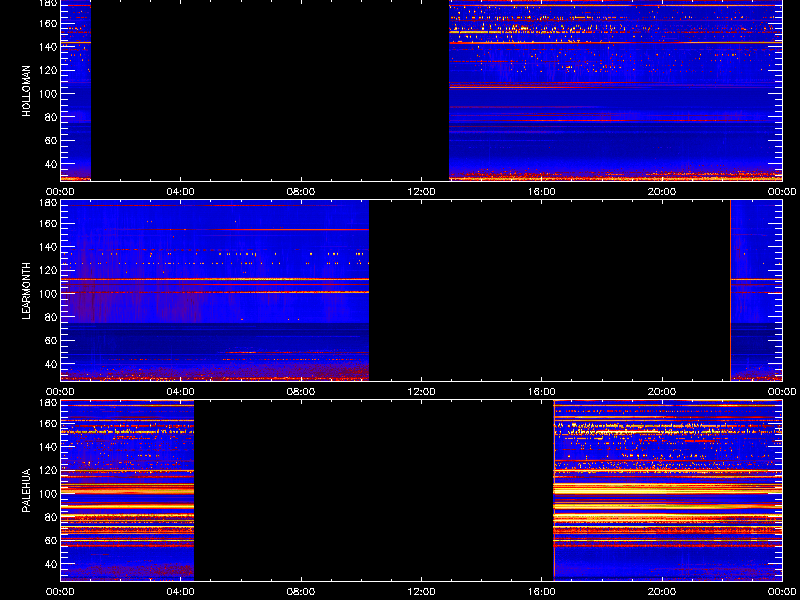
Task: Select the 60 MHz tick label on Holloman axis
Action: click(53, 140)
